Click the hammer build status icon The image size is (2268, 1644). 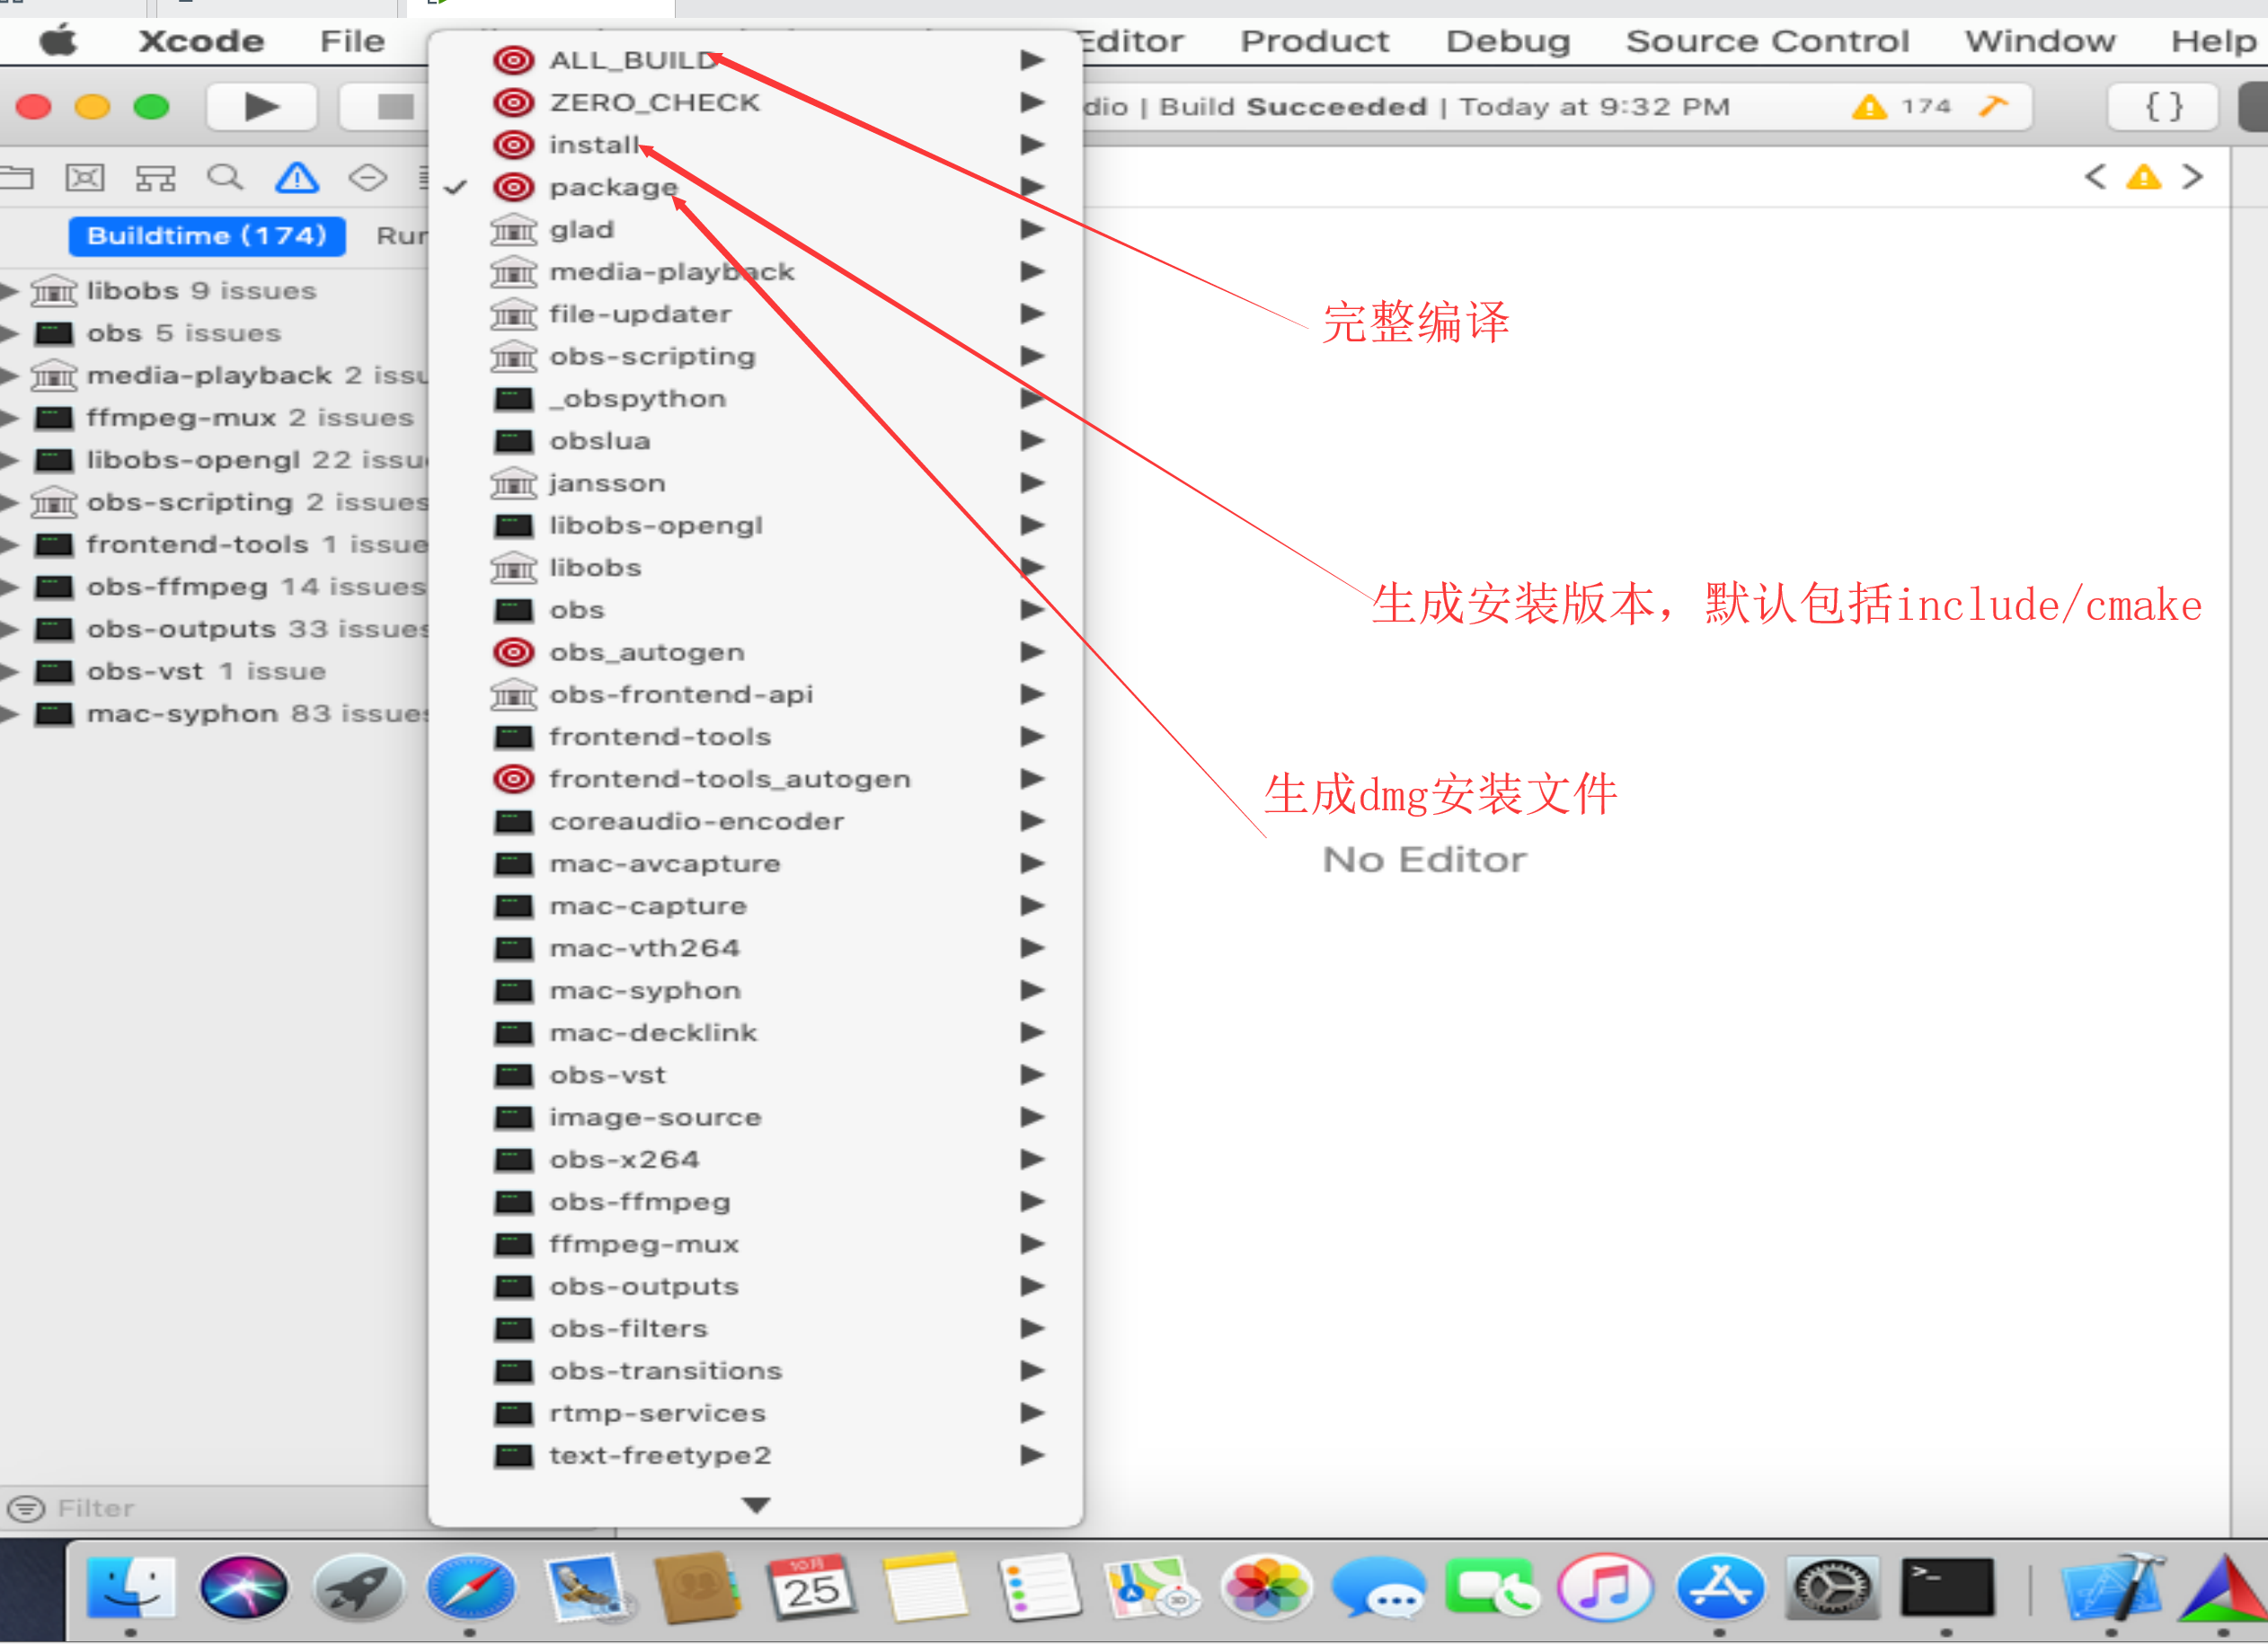(x=1993, y=106)
